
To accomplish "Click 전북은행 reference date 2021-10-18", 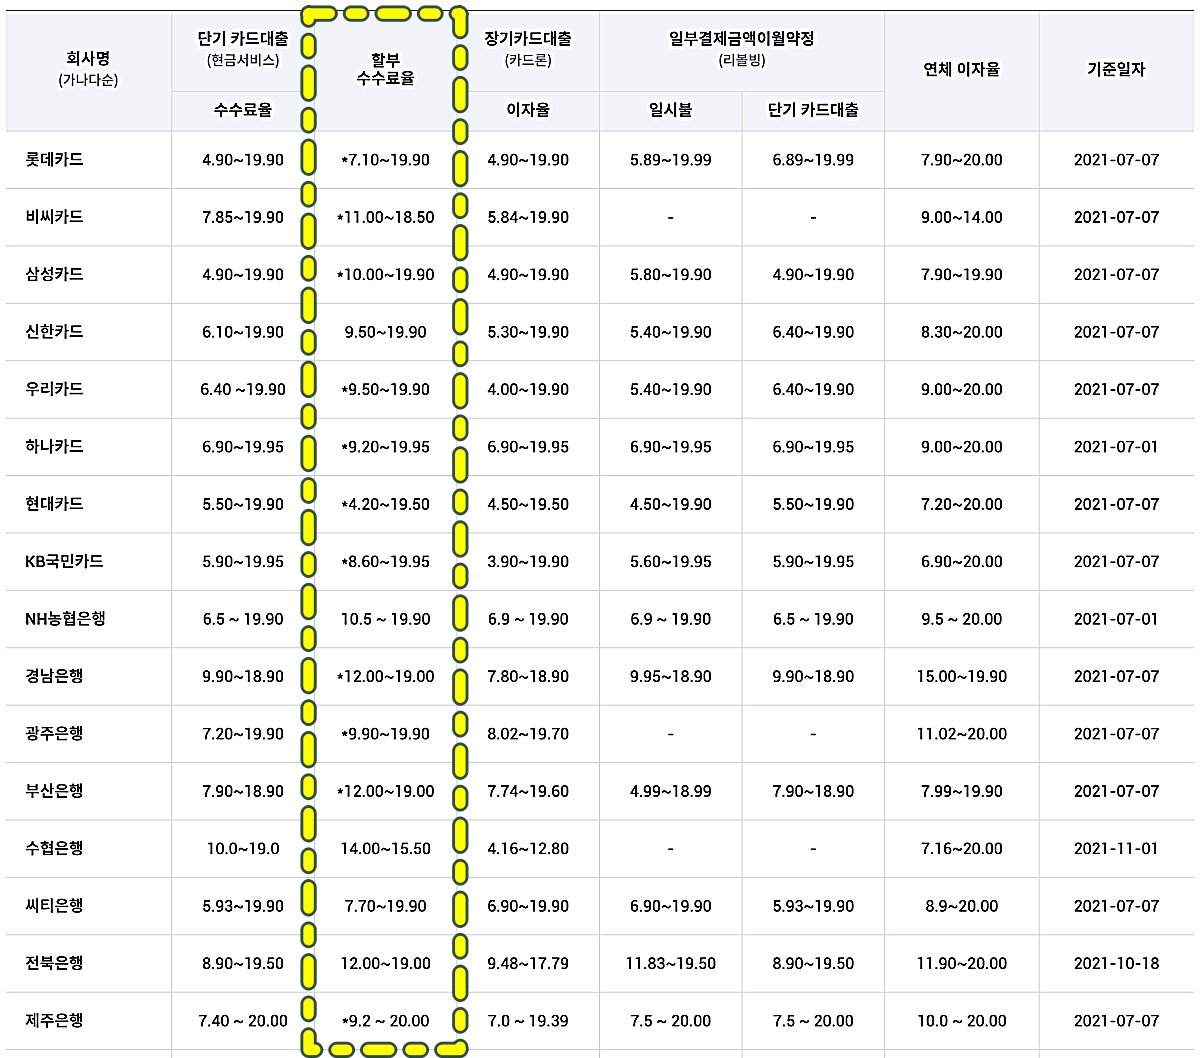I will pyautogui.click(x=1116, y=963).
